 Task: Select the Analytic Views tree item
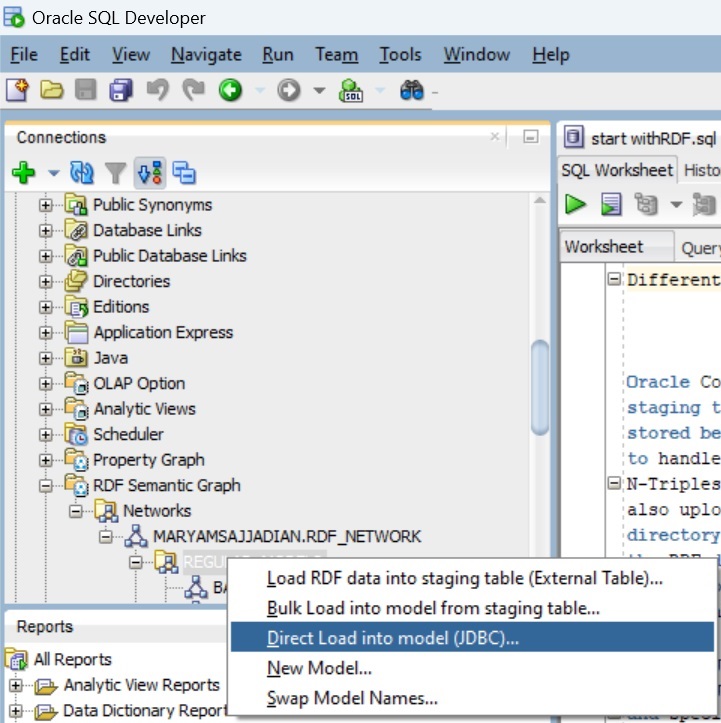pyautogui.click(x=145, y=409)
